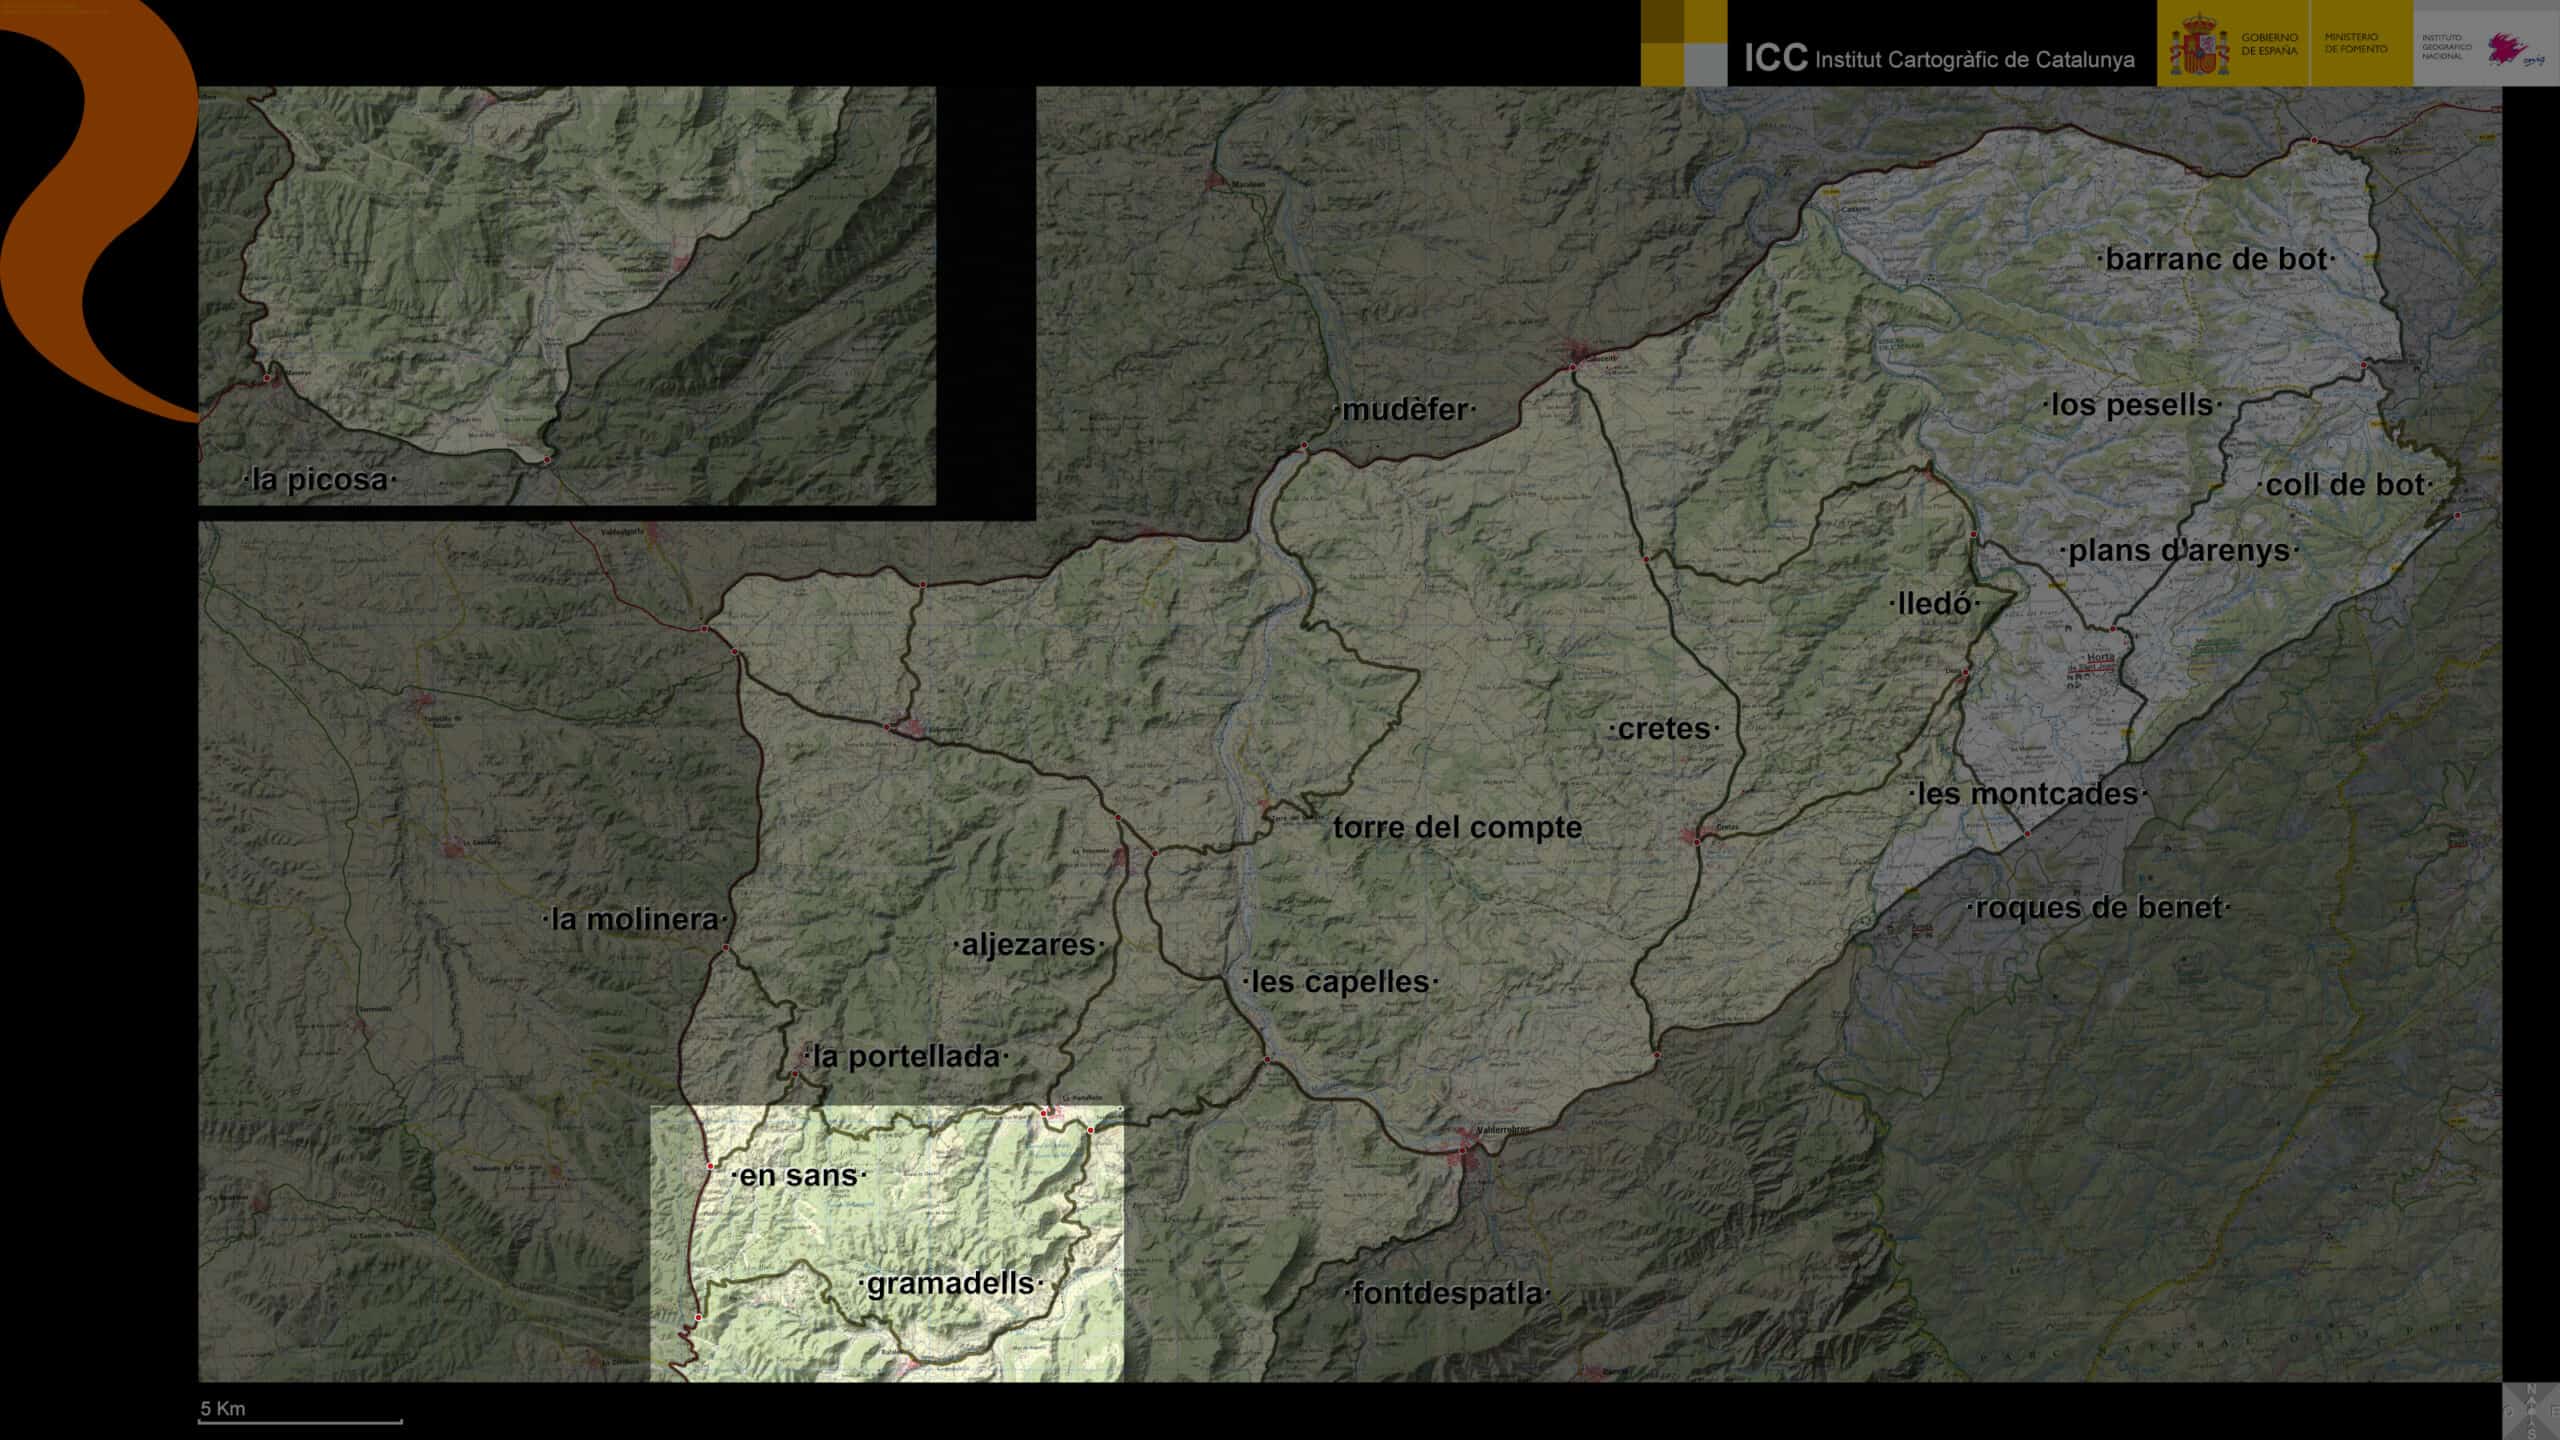This screenshot has height=1440, width=2560.
Task: Open the Institut Cartogràfic de Catalunya banner
Action: pyautogui.click(x=1939, y=59)
